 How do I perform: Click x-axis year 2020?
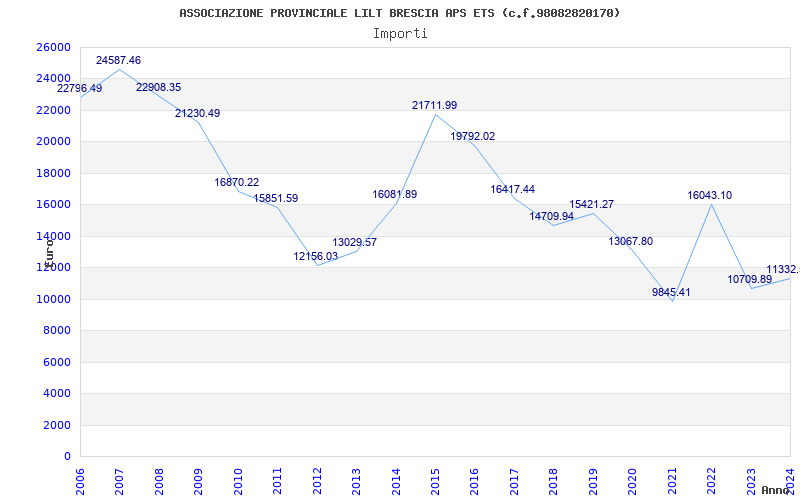(632, 482)
